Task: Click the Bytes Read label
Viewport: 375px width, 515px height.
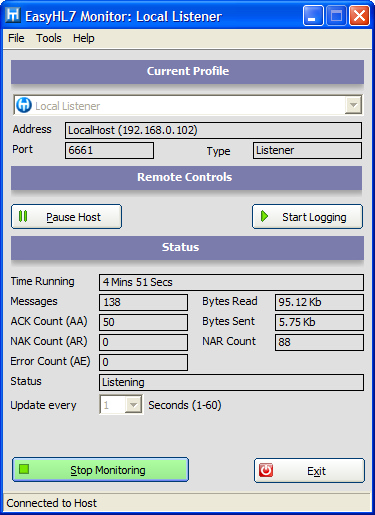Action: 230,301
